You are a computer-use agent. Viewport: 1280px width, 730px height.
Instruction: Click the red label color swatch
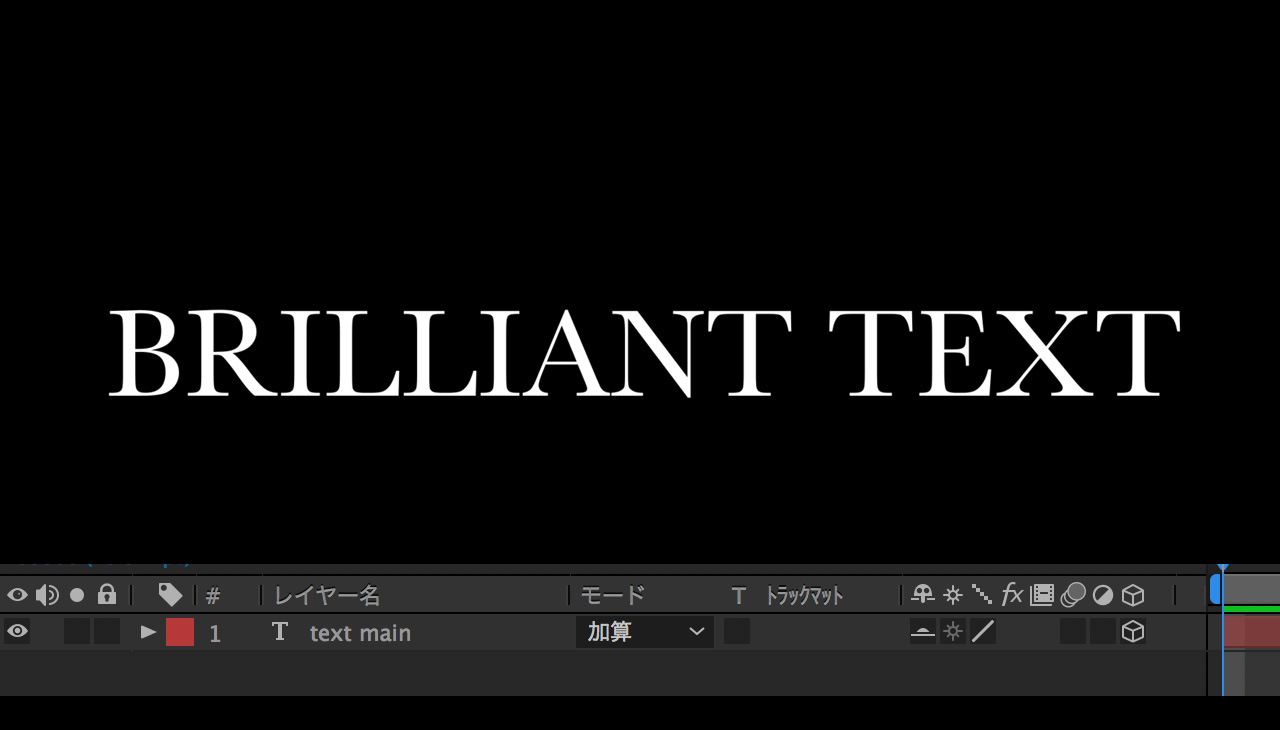(180, 632)
